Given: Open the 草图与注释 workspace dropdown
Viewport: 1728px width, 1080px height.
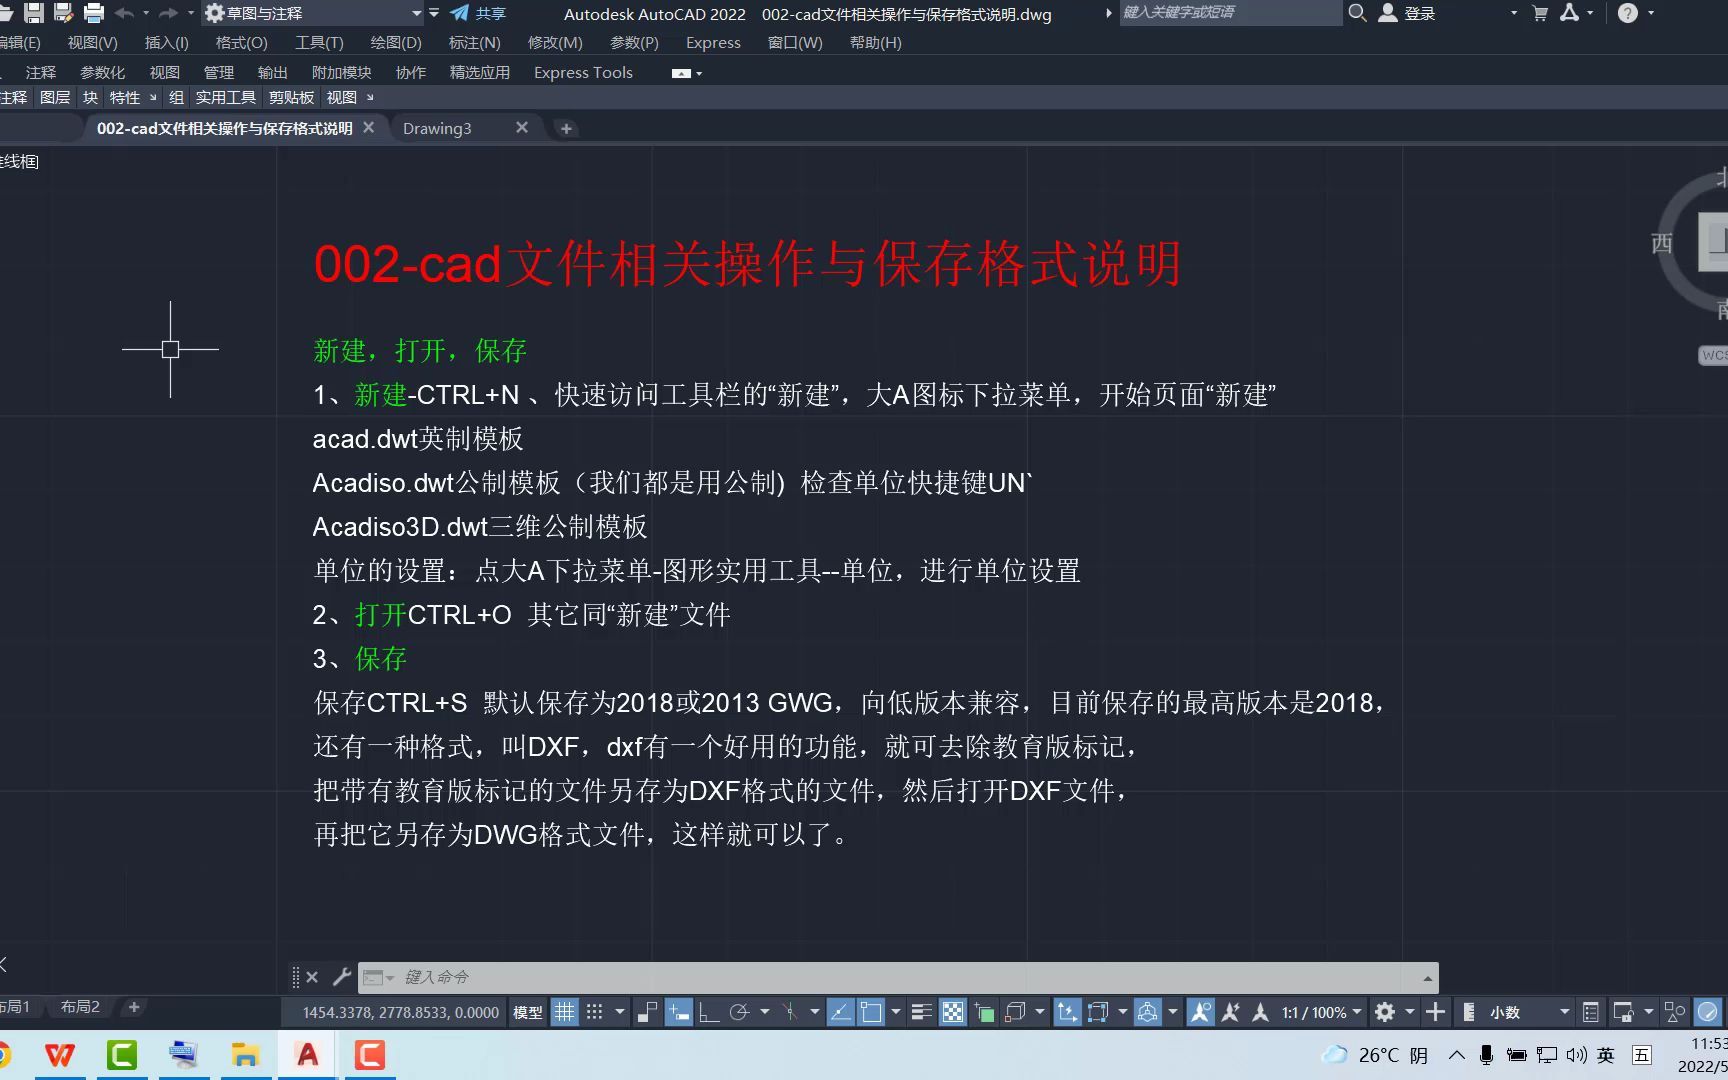Looking at the screenshot, I should [x=313, y=13].
